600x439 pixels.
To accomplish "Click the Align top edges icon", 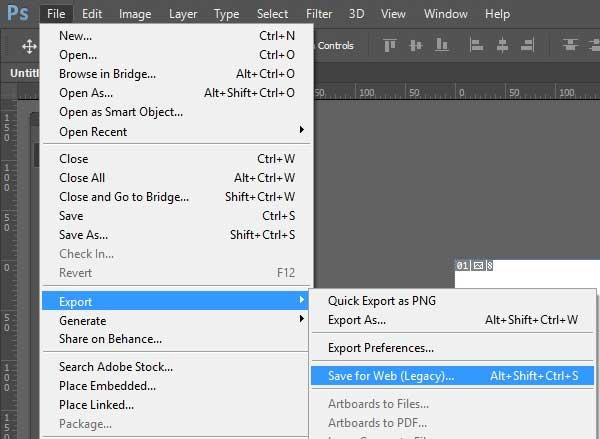I will coord(390,45).
